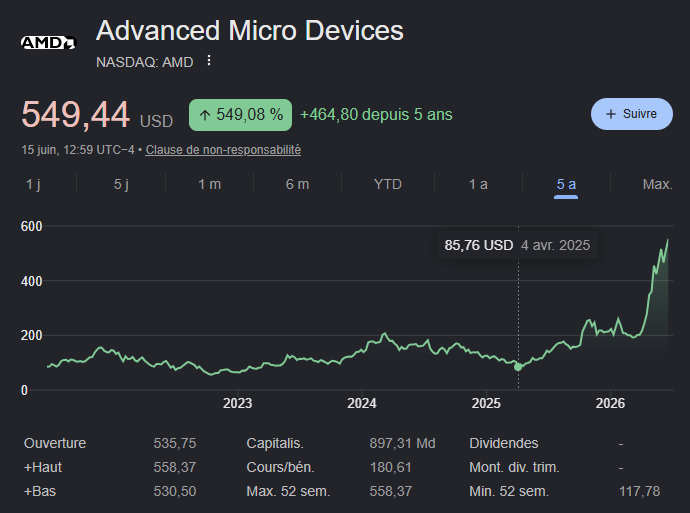The height and width of the screenshot is (513, 690).
Task: Click the +Haut value 558,37
Action: (x=175, y=467)
